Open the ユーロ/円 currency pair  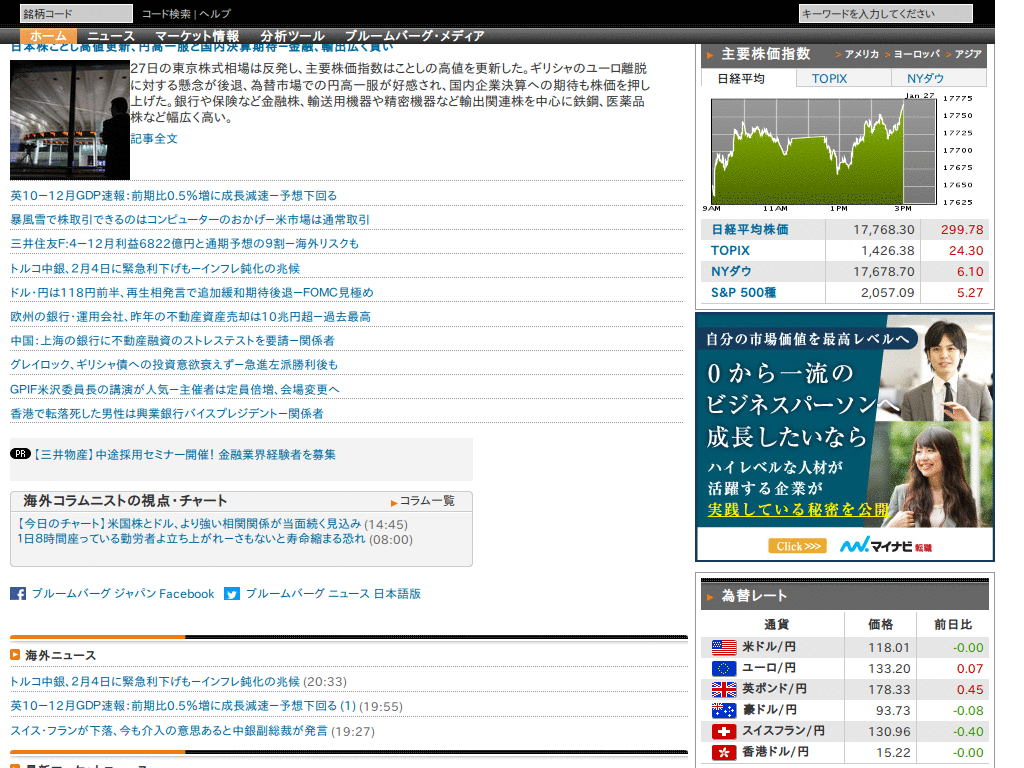tap(769, 668)
